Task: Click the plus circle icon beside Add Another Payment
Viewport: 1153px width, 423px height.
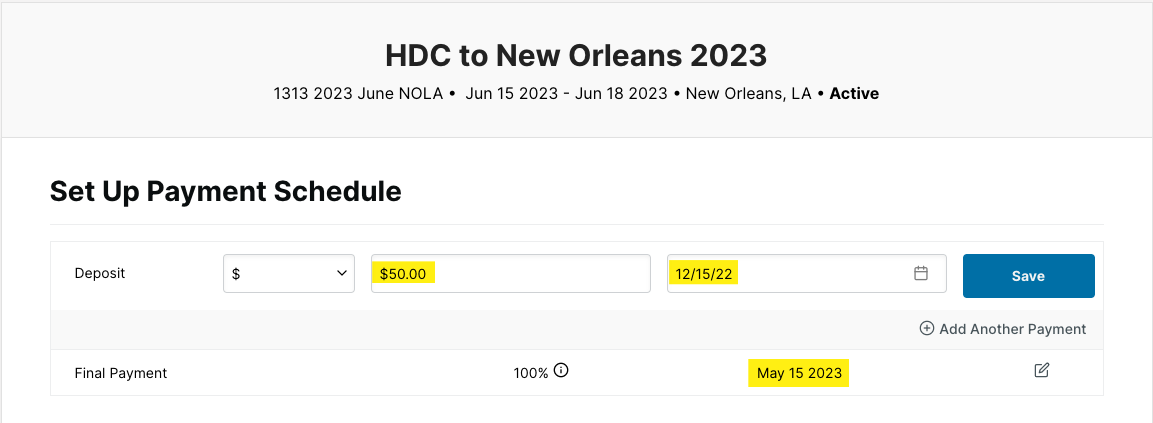Action: click(x=927, y=328)
